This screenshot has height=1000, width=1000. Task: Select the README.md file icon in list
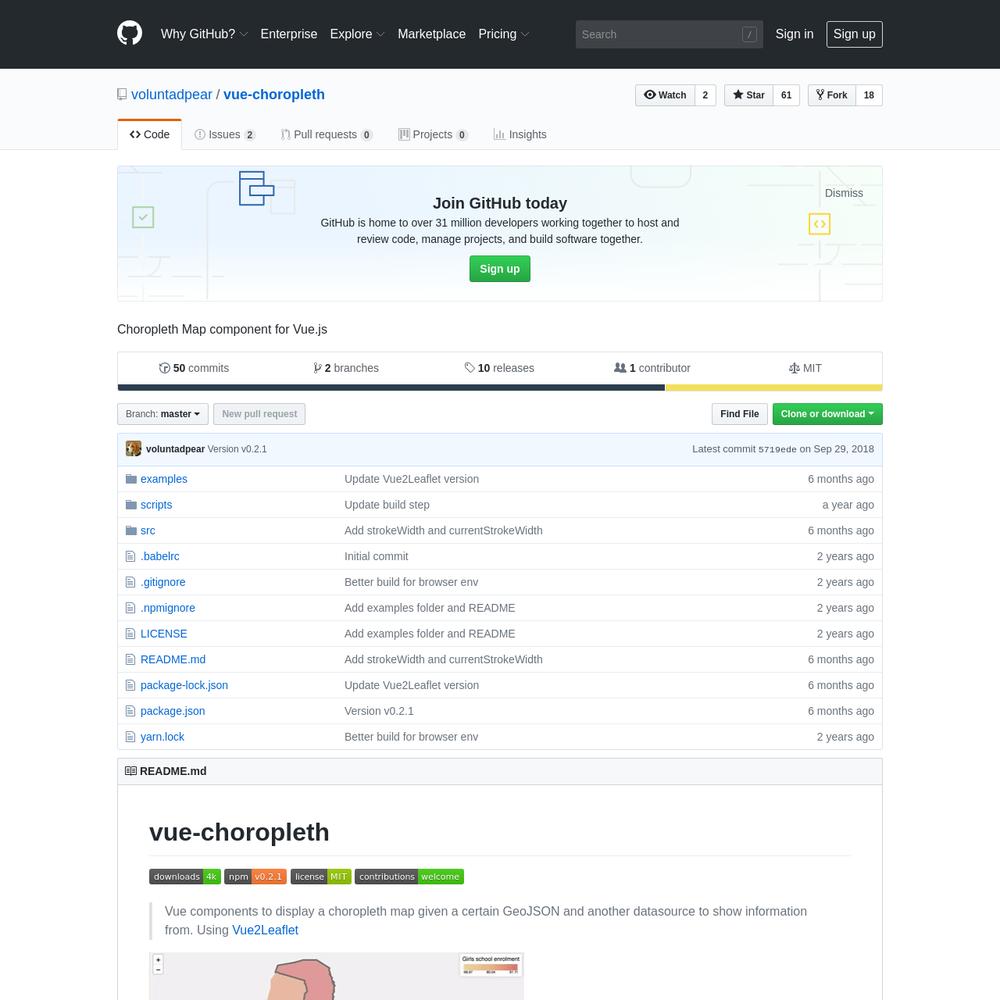pos(131,659)
